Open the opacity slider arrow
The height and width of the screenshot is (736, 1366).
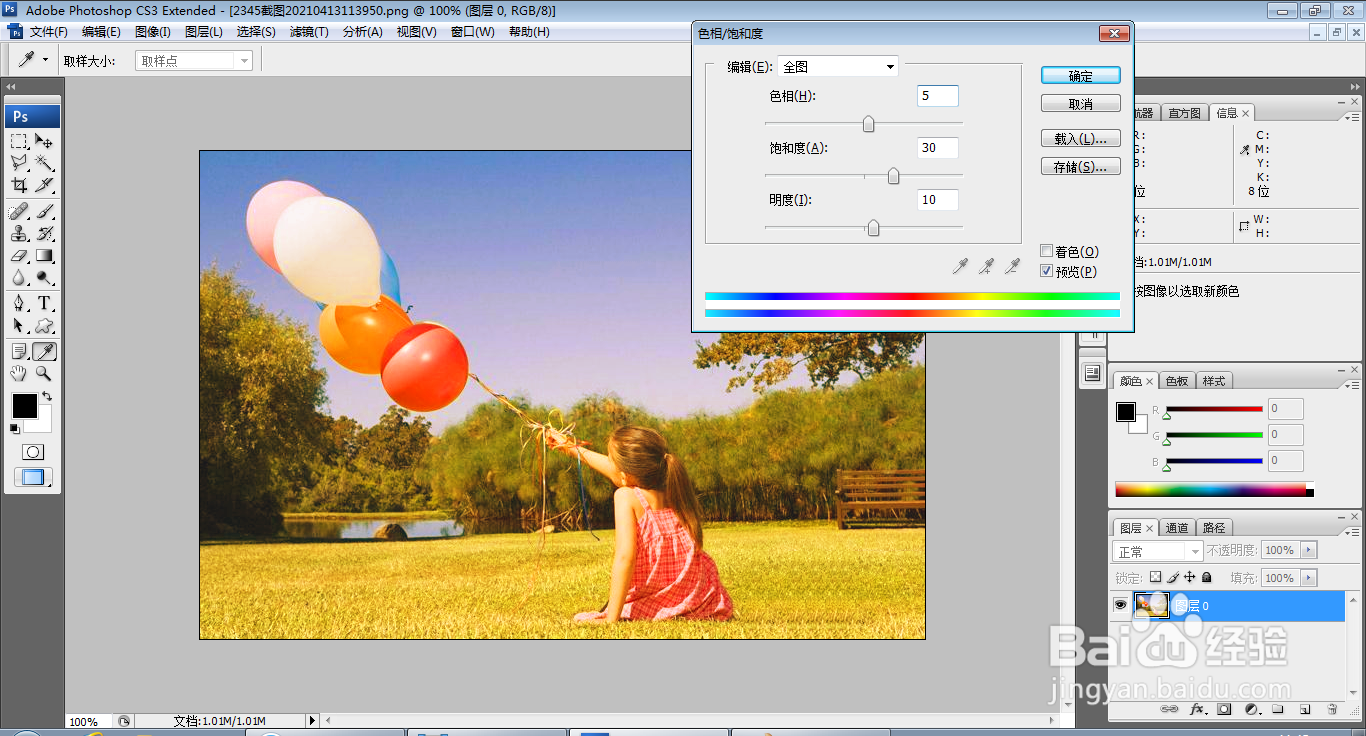(1309, 550)
